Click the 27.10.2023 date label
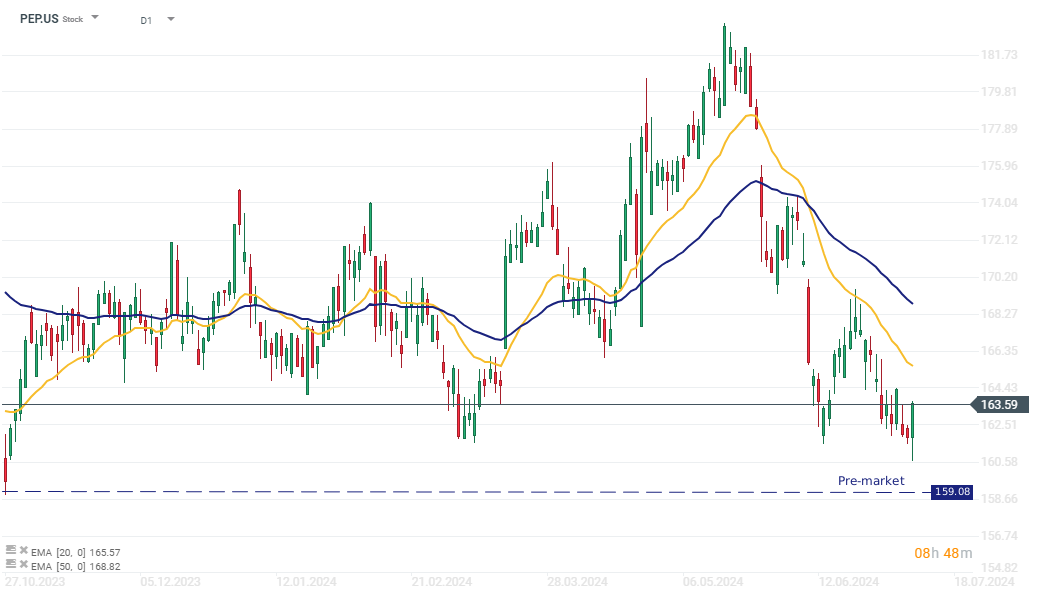The width and height of the screenshot is (1041, 598). [x=35, y=582]
